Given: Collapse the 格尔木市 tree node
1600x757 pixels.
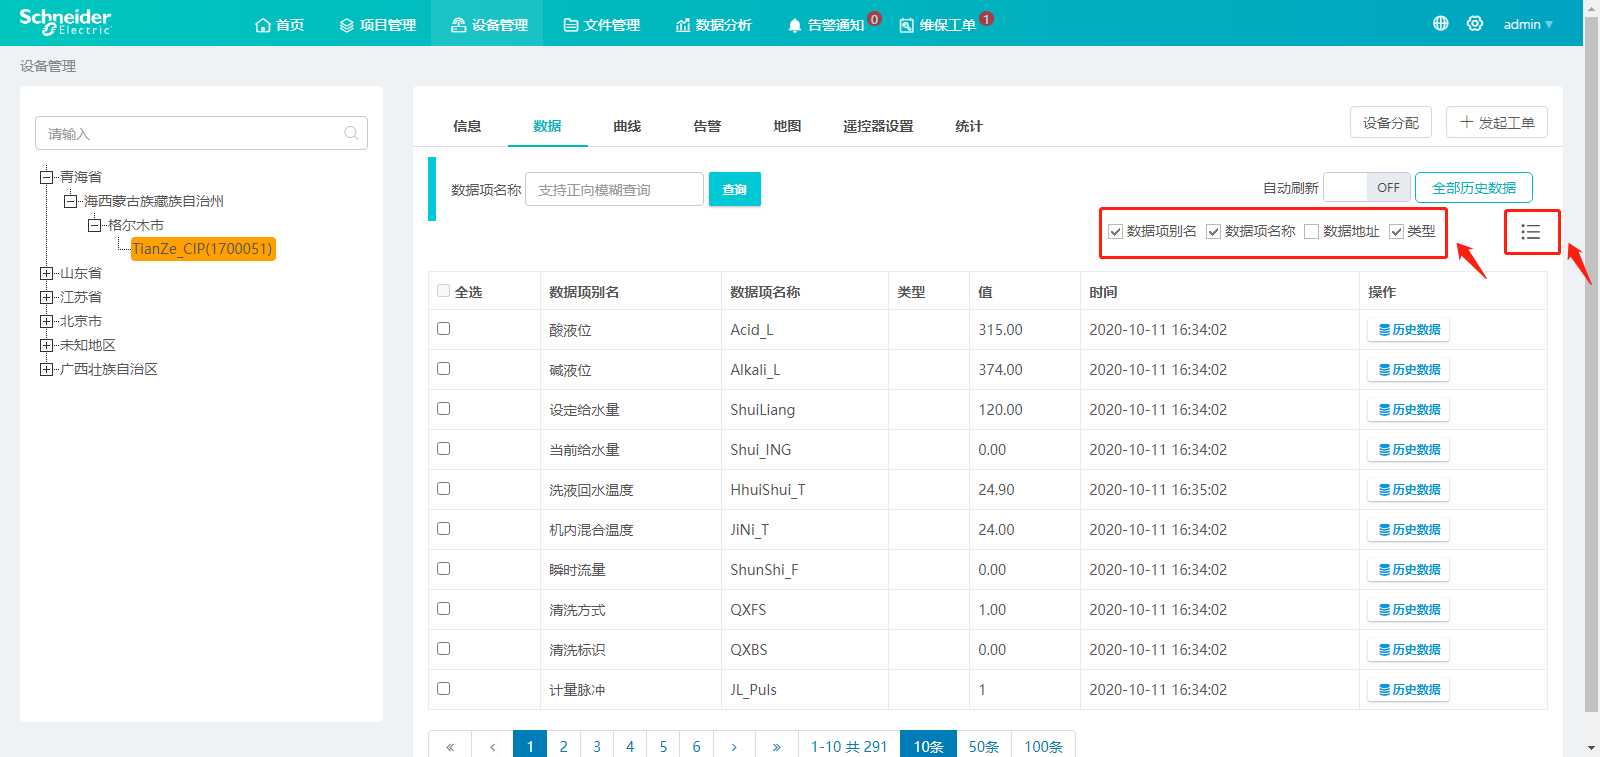Looking at the screenshot, I should 94,225.
